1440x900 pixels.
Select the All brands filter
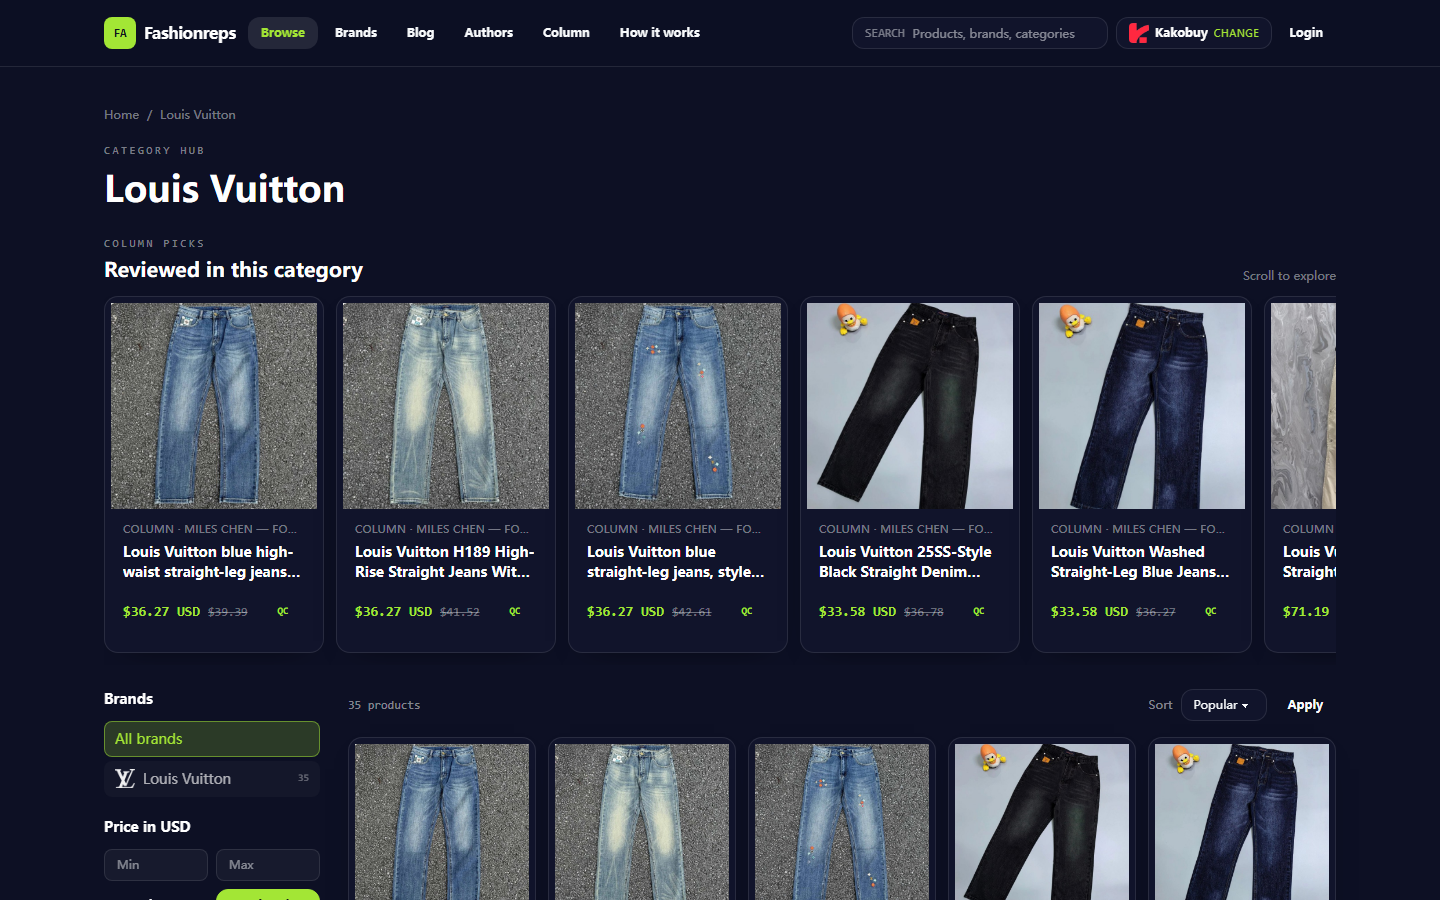pyautogui.click(x=212, y=739)
